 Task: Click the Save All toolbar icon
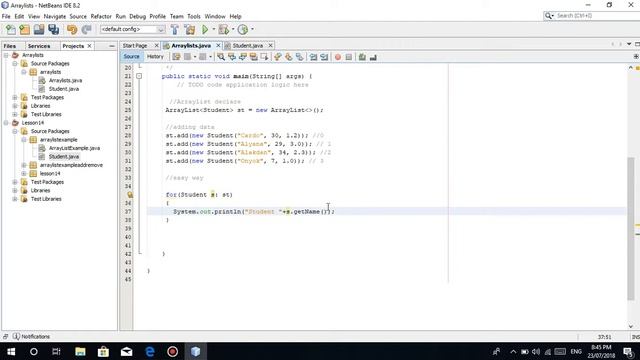click(x=53, y=29)
